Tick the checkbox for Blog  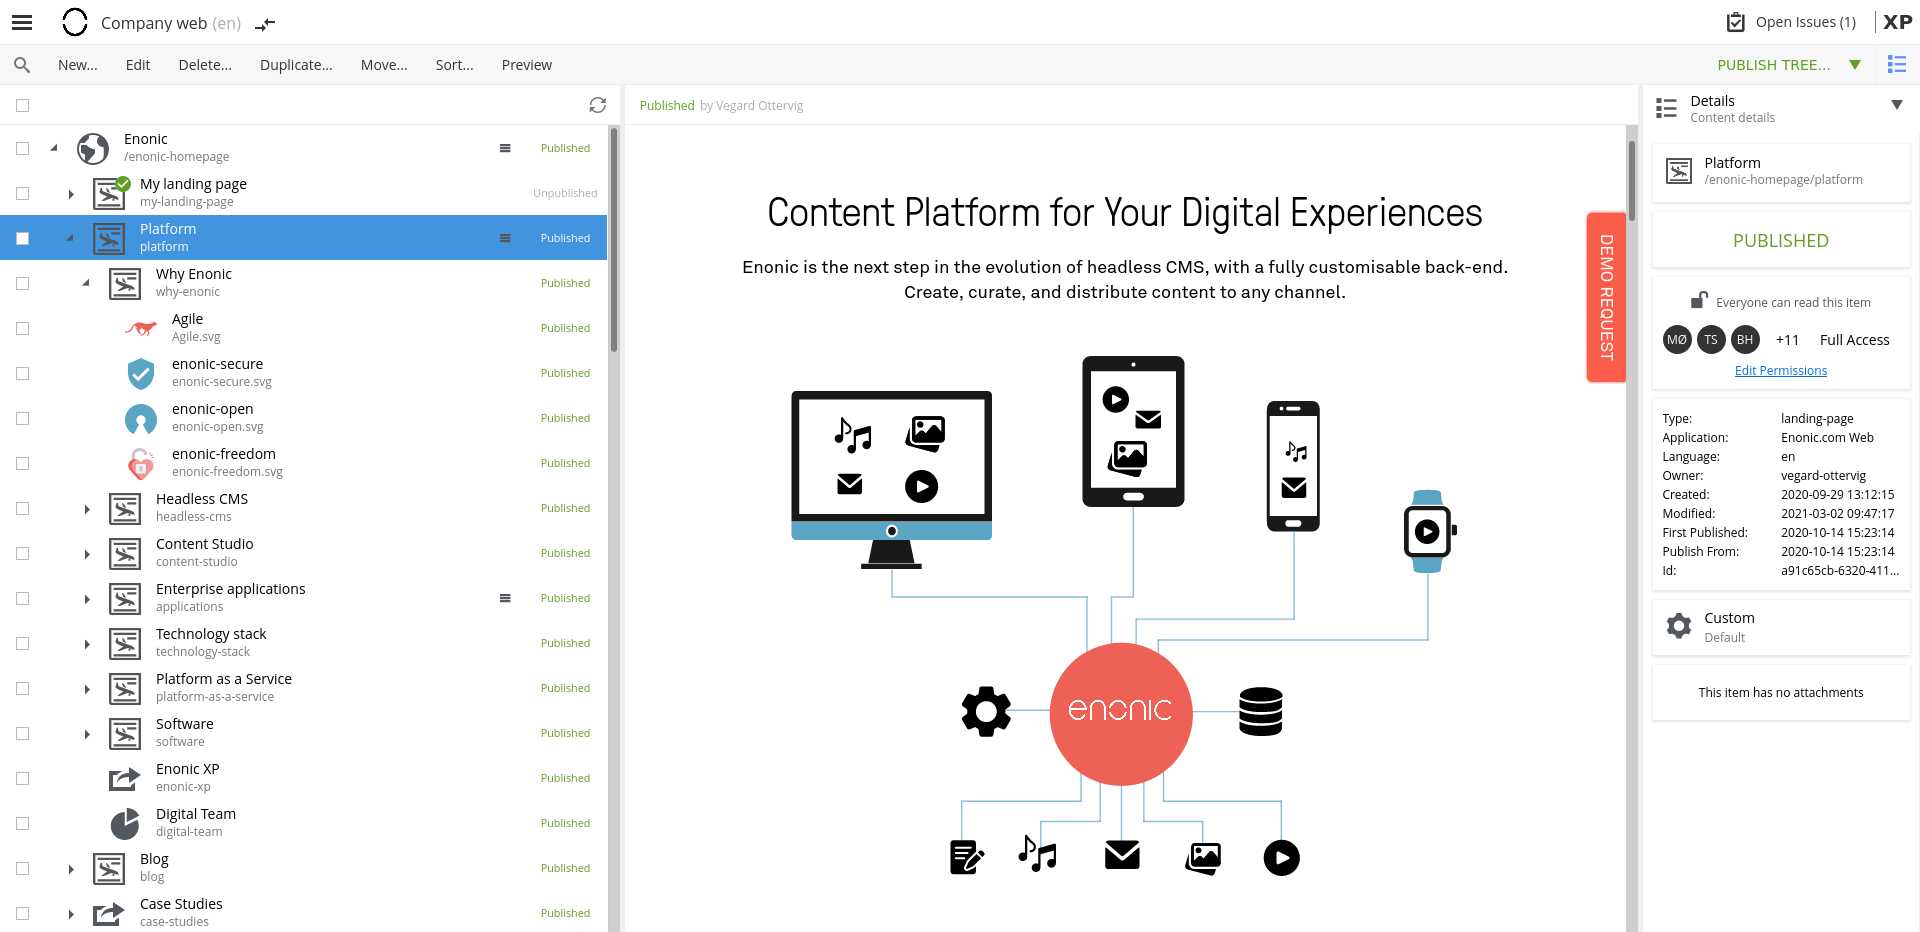click(x=23, y=868)
